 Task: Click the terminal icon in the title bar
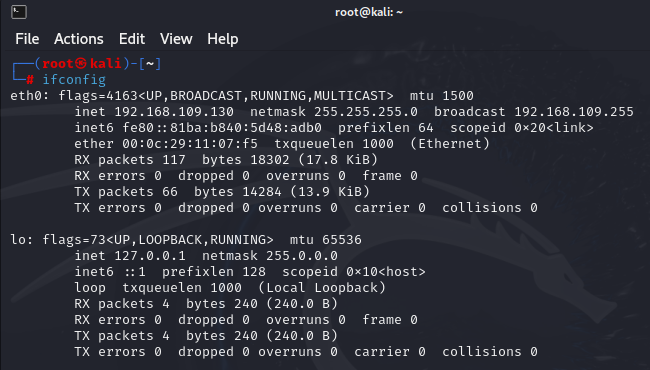(19, 12)
